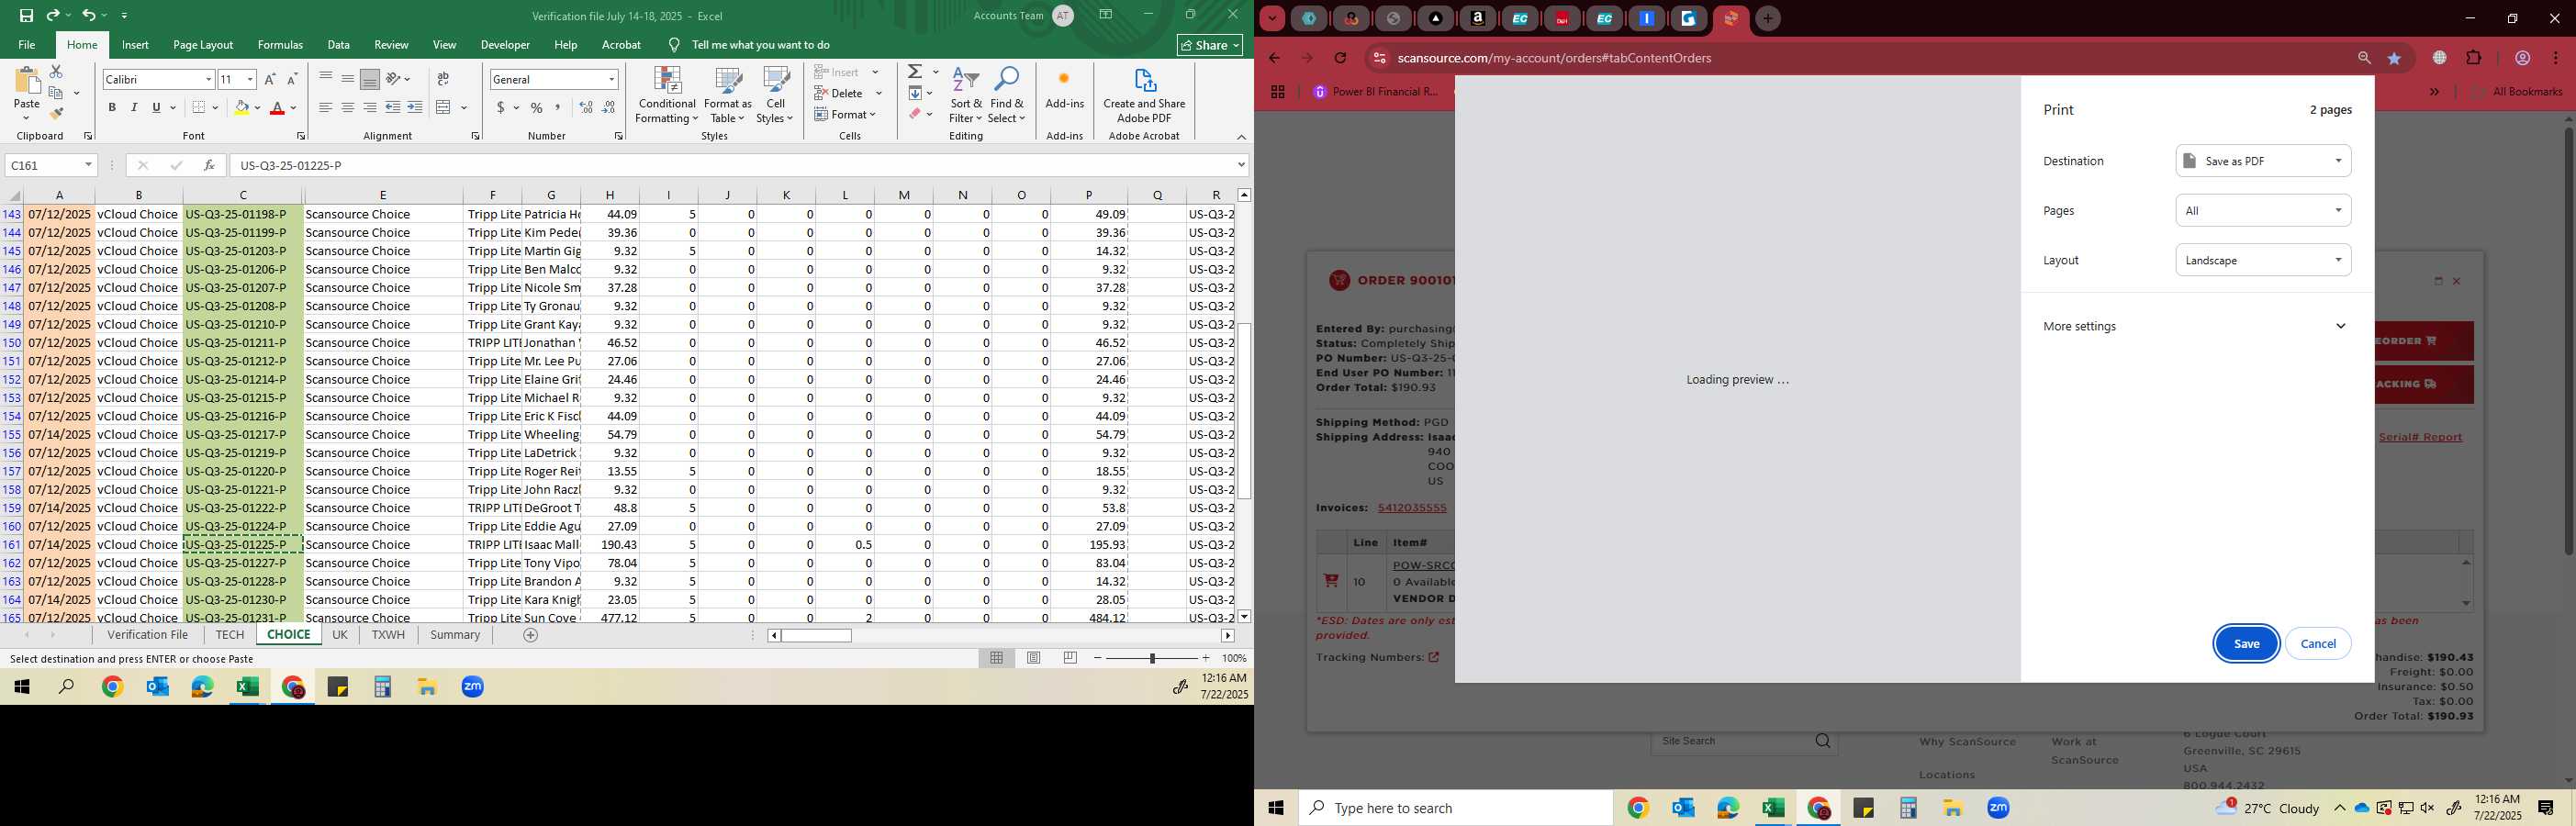This screenshot has width=2576, height=826.
Task: Toggle Wrap Text in Alignment group
Action: tap(443, 79)
